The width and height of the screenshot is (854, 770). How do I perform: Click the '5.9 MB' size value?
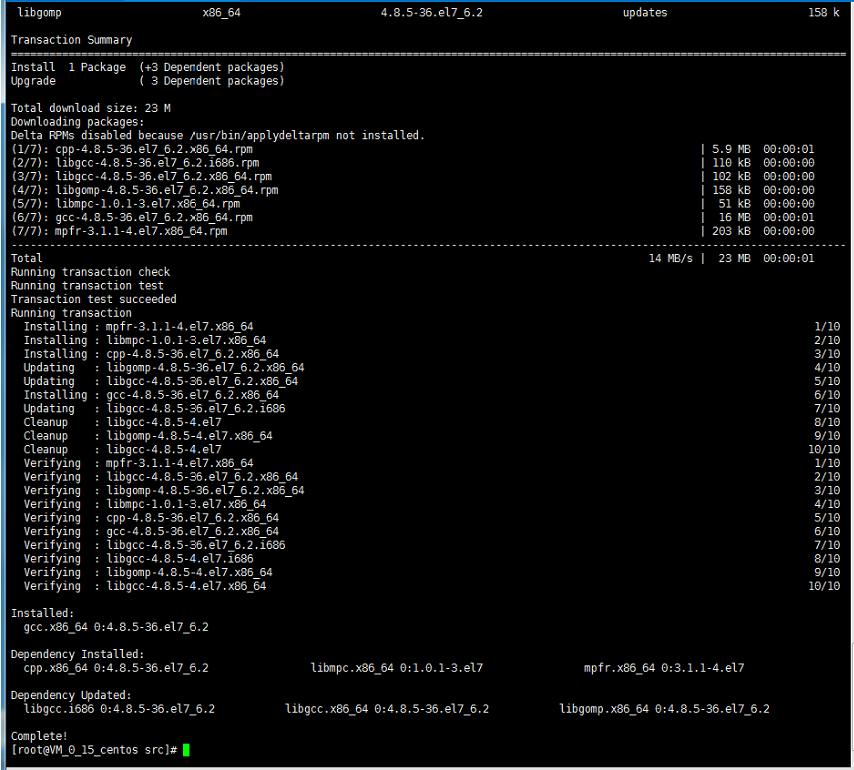[x=731, y=149]
